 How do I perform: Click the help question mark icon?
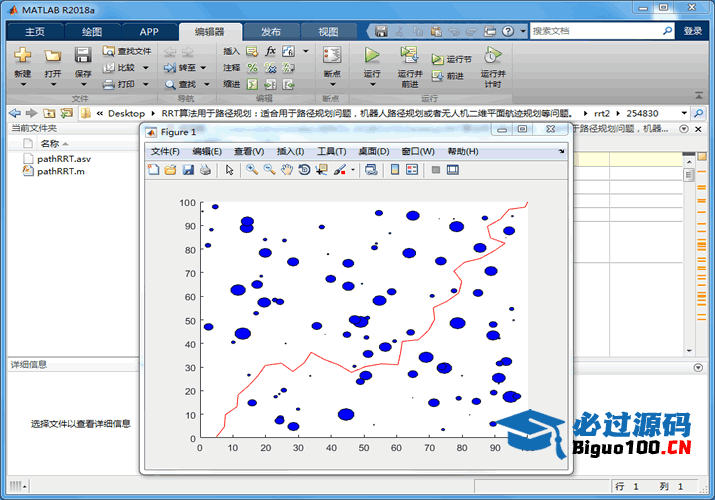click(508, 31)
